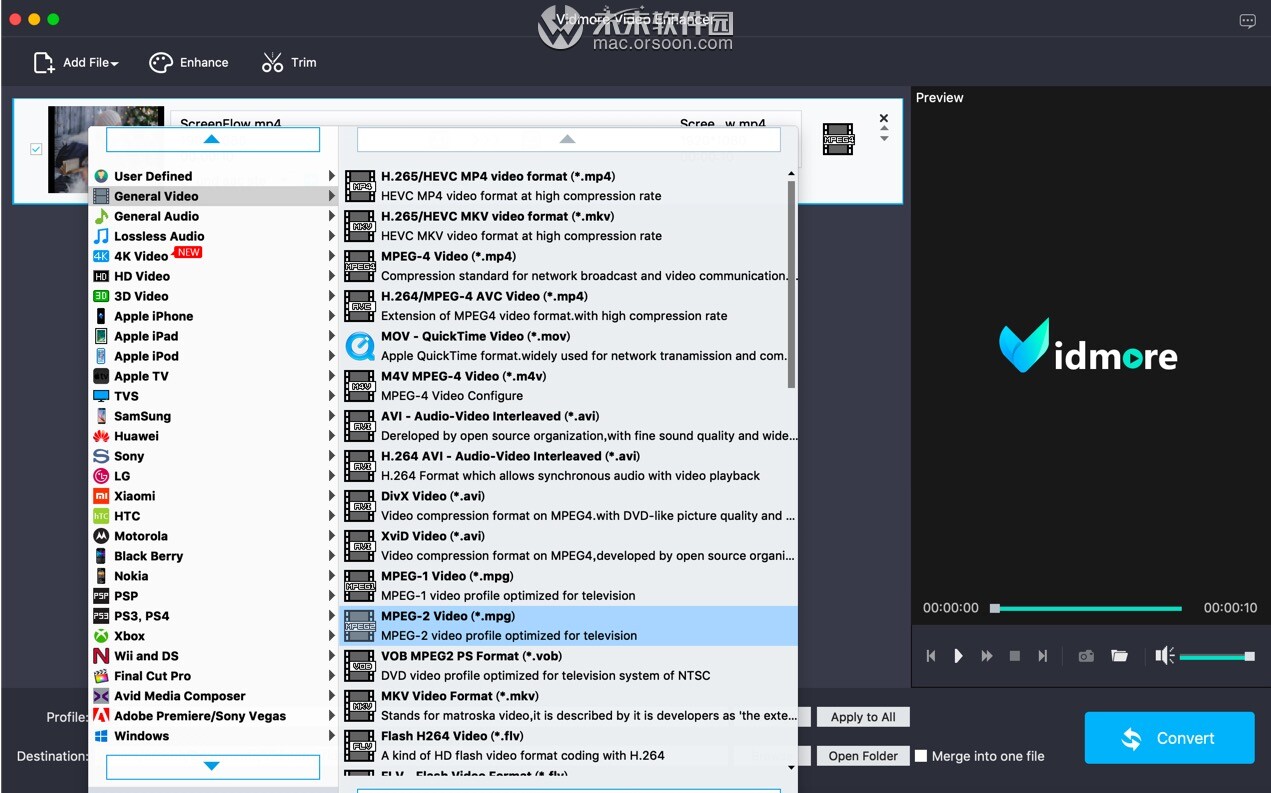
Task: Move the file down with down arrow
Action: pos(884,139)
